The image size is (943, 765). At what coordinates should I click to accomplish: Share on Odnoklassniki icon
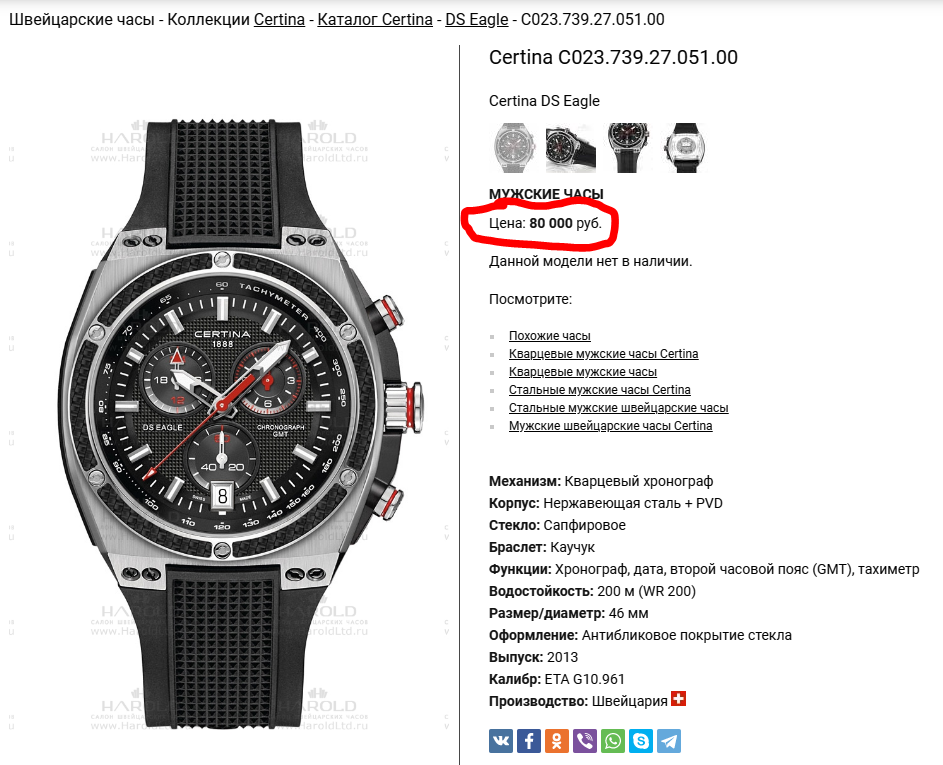(x=557, y=741)
